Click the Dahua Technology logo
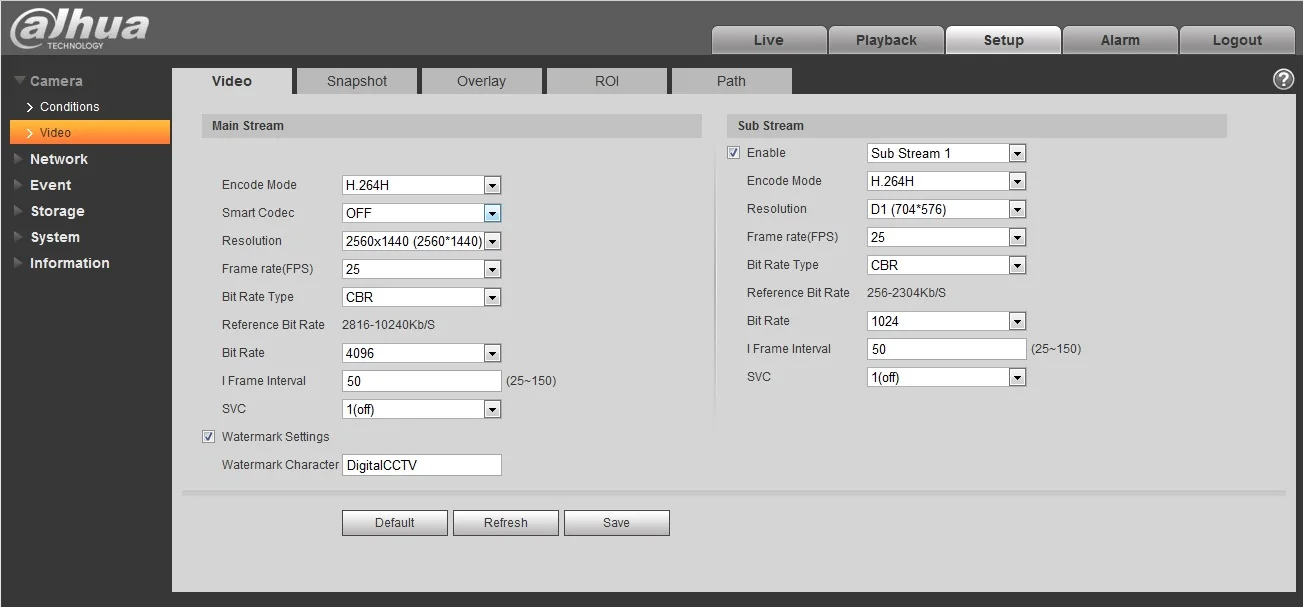Viewport: 1303px width, 607px height. (x=80, y=29)
